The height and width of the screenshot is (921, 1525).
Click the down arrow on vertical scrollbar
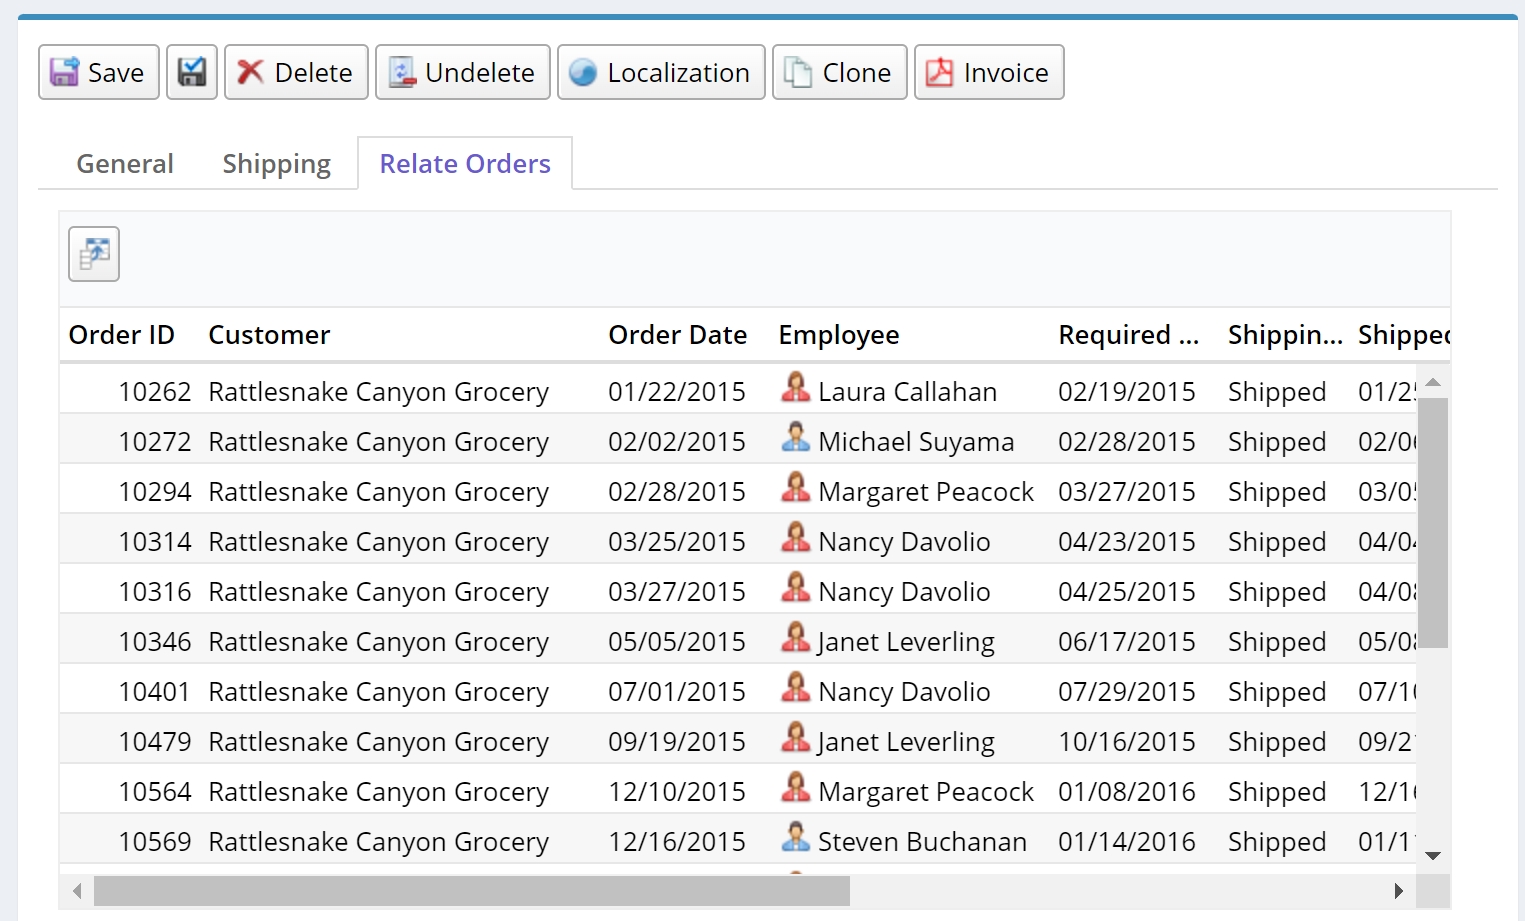coord(1433,856)
